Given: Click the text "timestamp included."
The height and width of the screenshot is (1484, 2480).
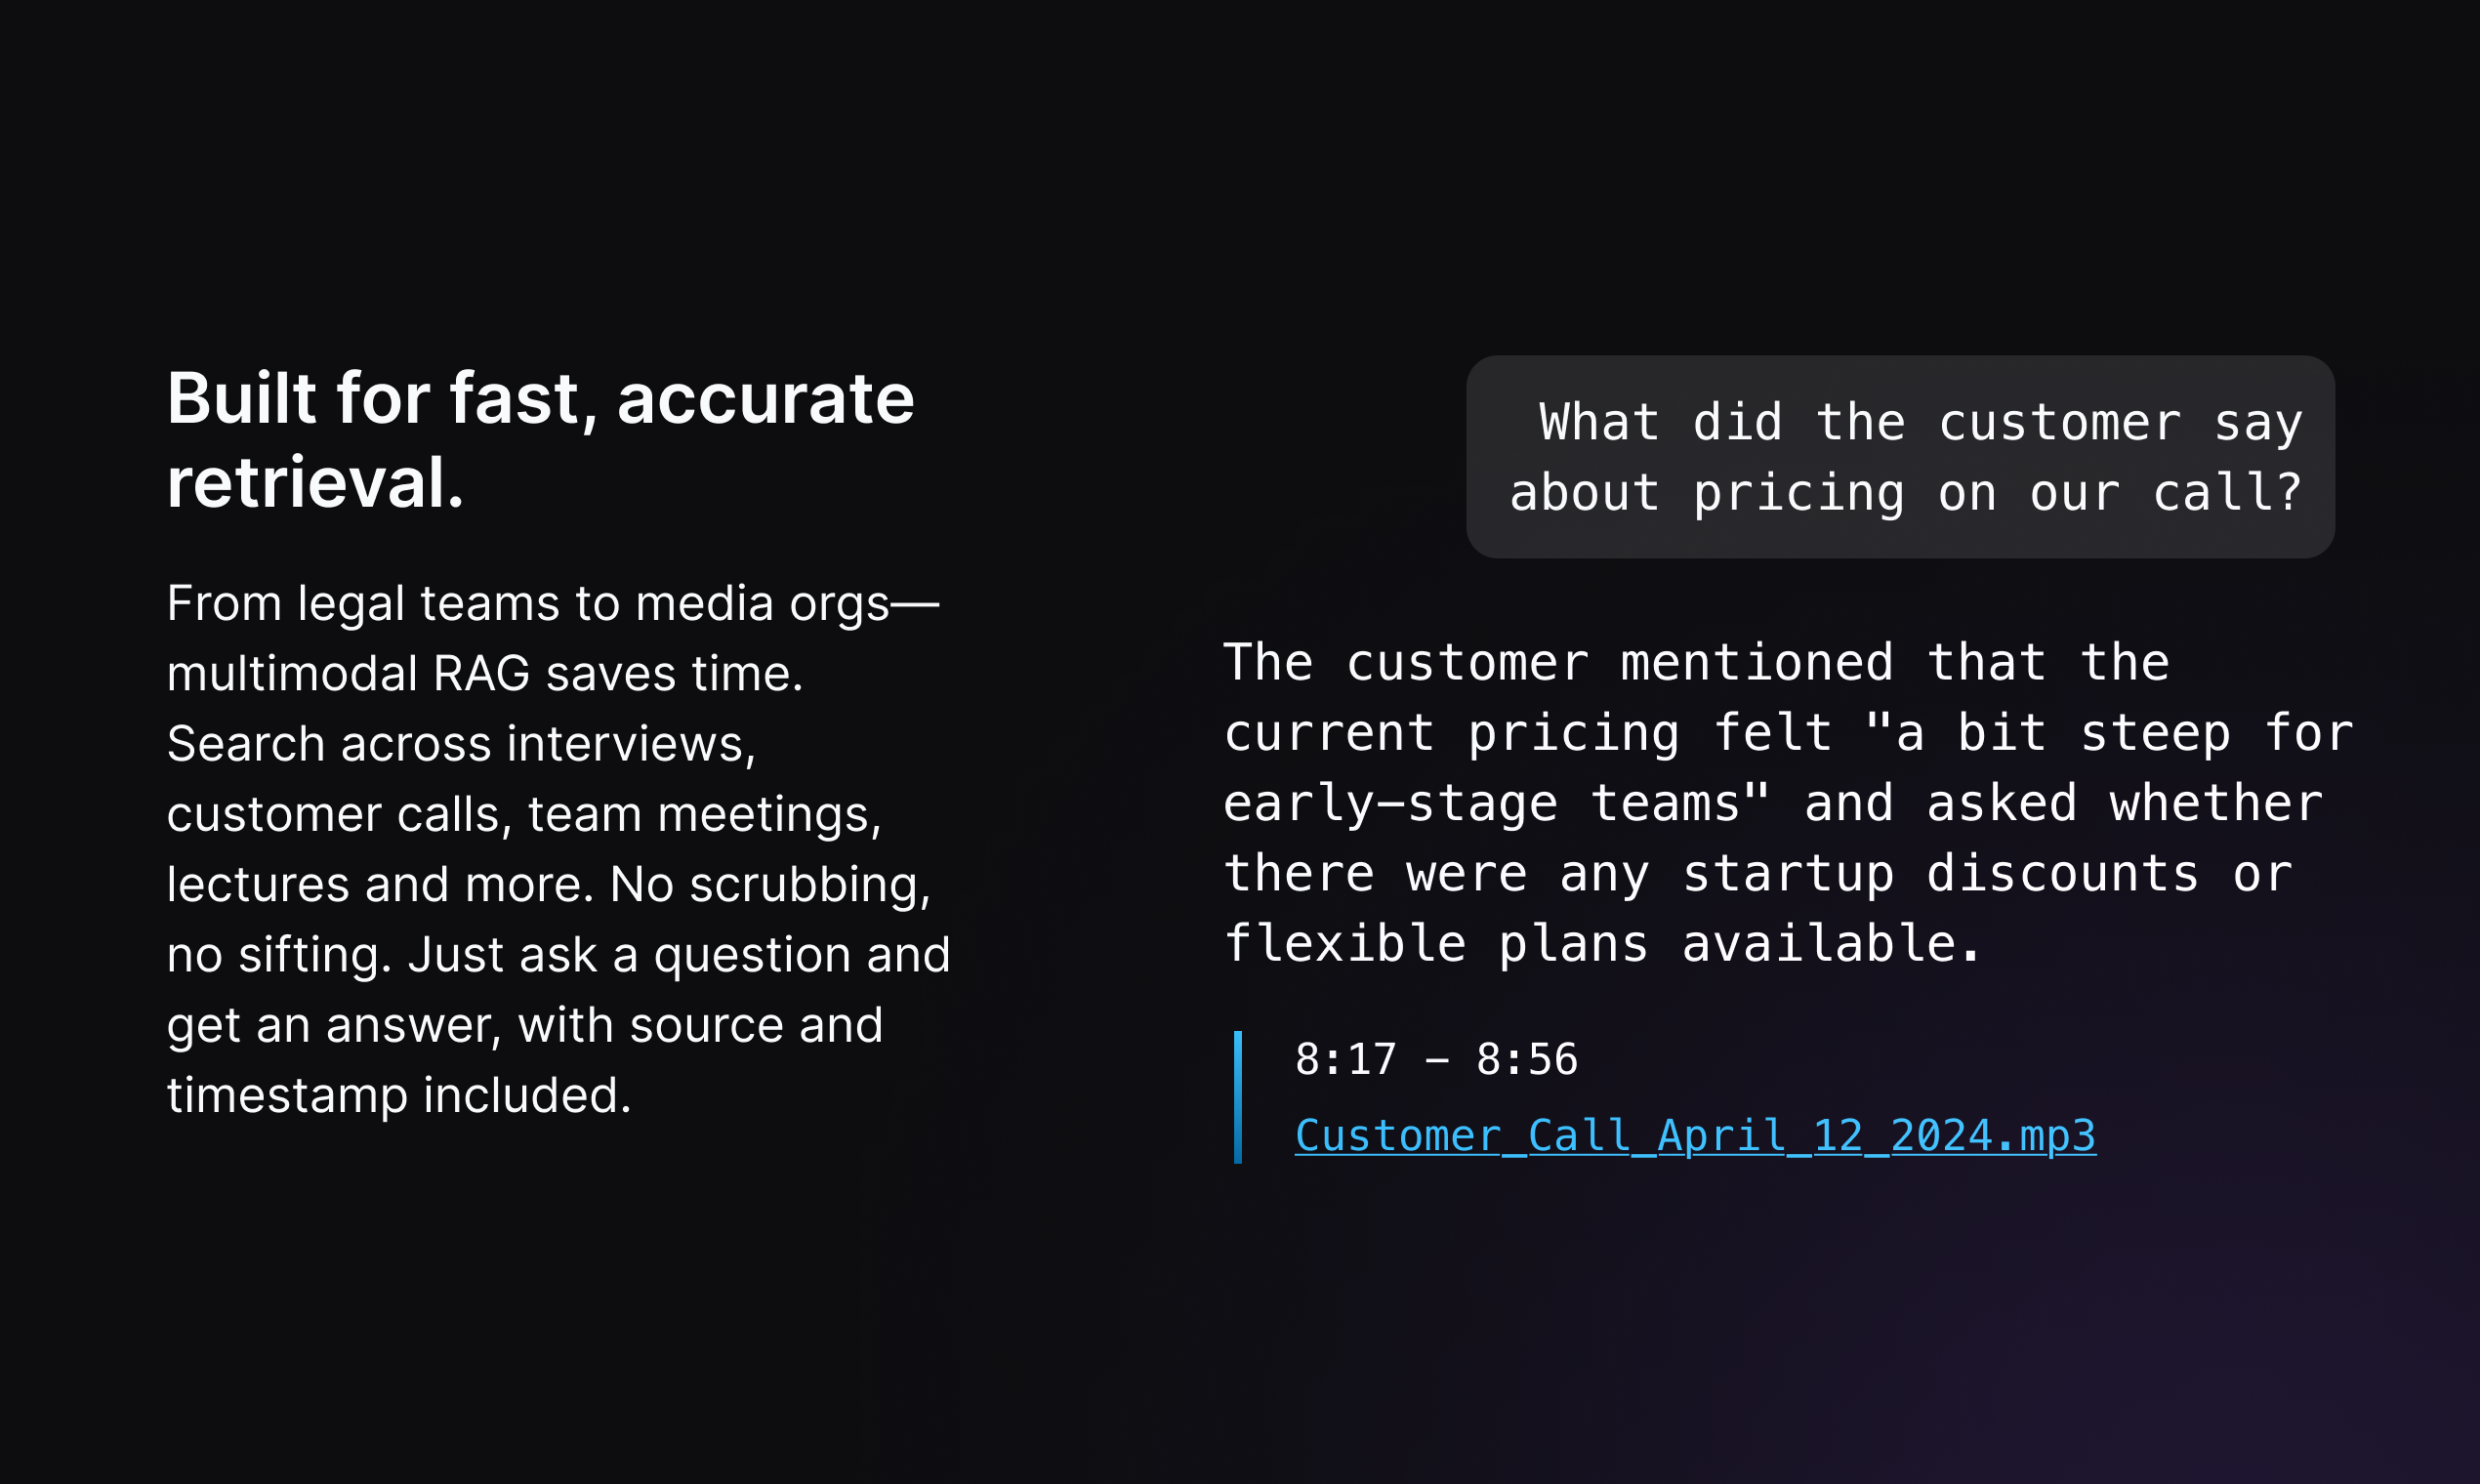Looking at the screenshot, I should point(399,1095).
